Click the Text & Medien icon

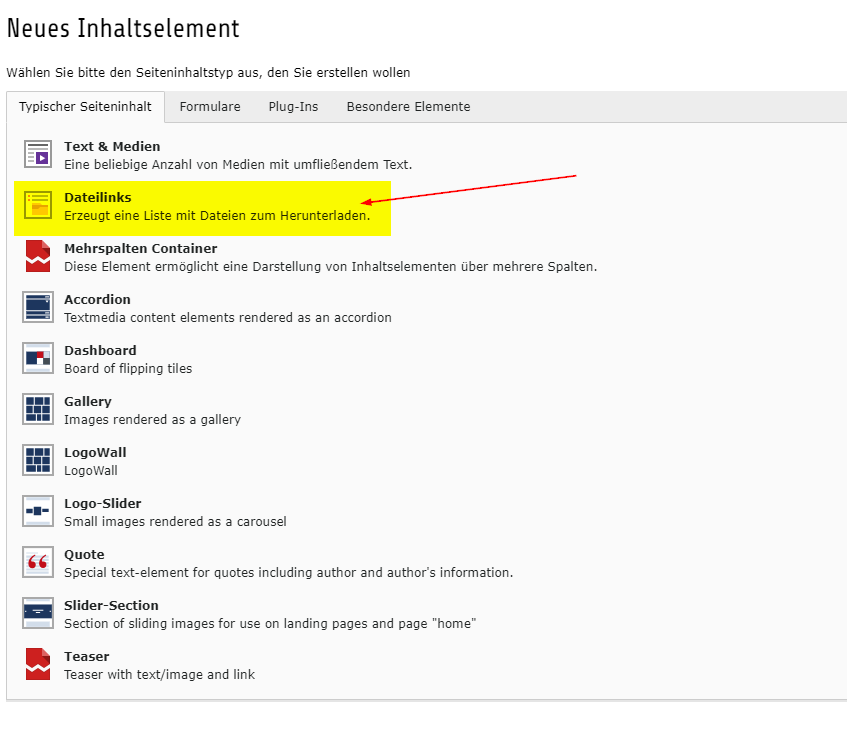pos(38,155)
